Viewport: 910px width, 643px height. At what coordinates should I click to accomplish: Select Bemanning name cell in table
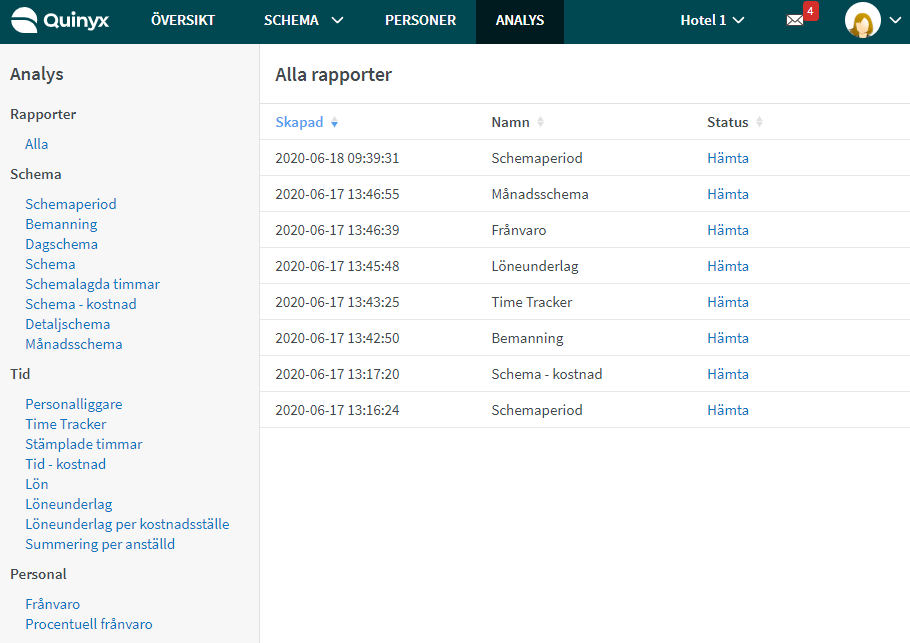coord(528,338)
